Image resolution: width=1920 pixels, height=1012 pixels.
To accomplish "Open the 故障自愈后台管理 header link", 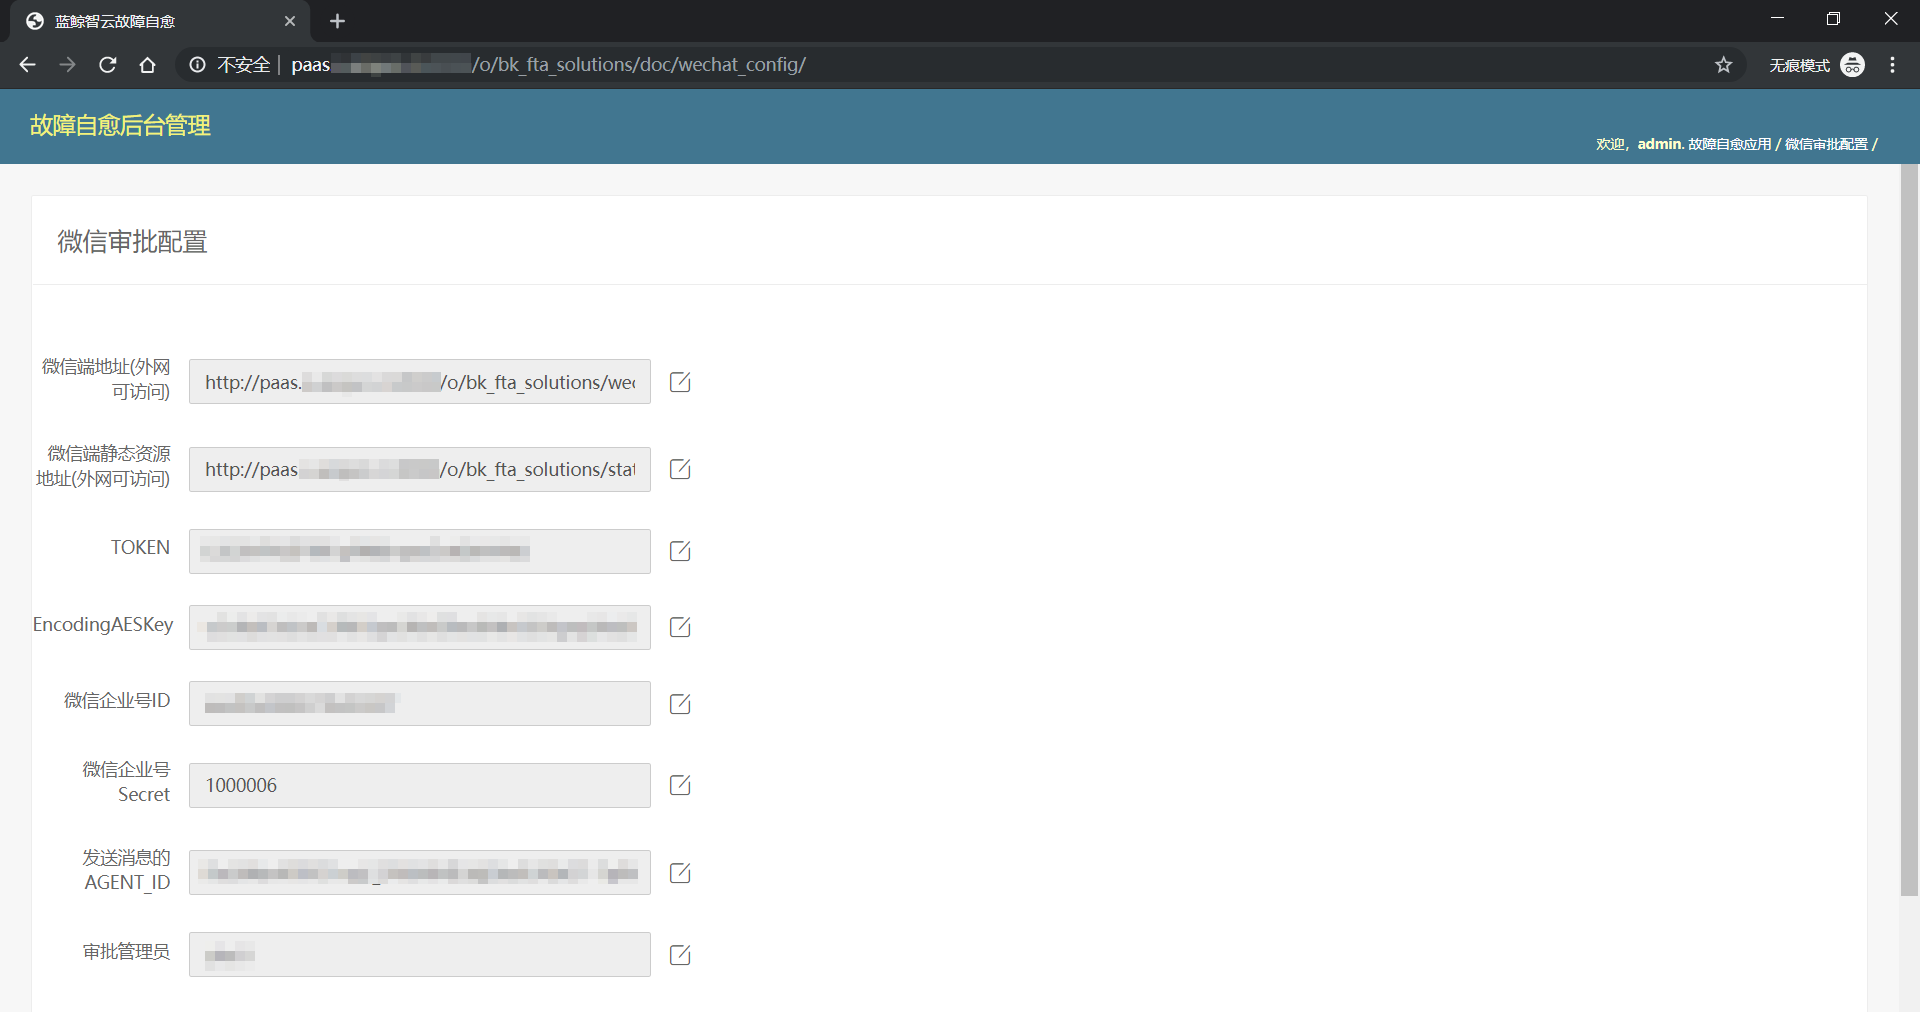I will pyautogui.click(x=120, y=126).
